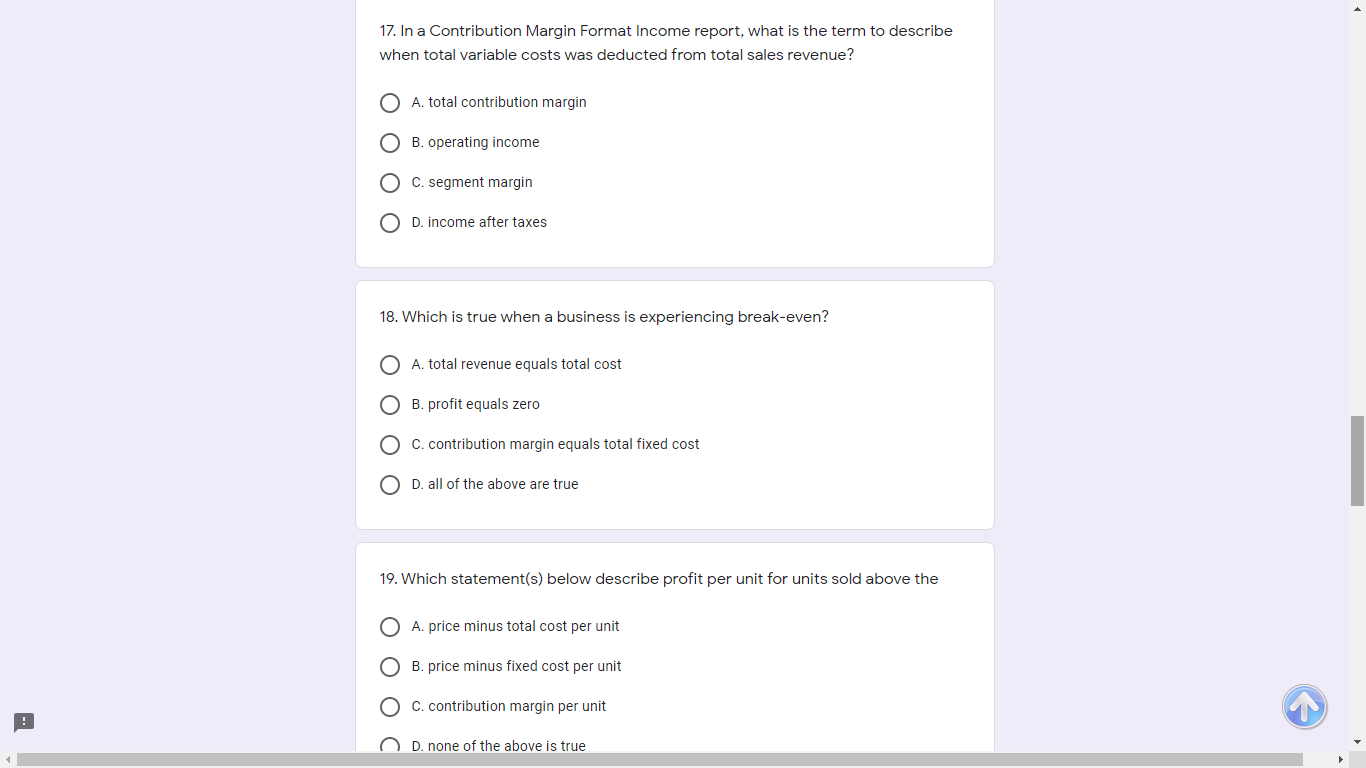Select C. contribution margin per unit
The width and height of the screenshot is (1366, 768).
(x=390, y=706)
